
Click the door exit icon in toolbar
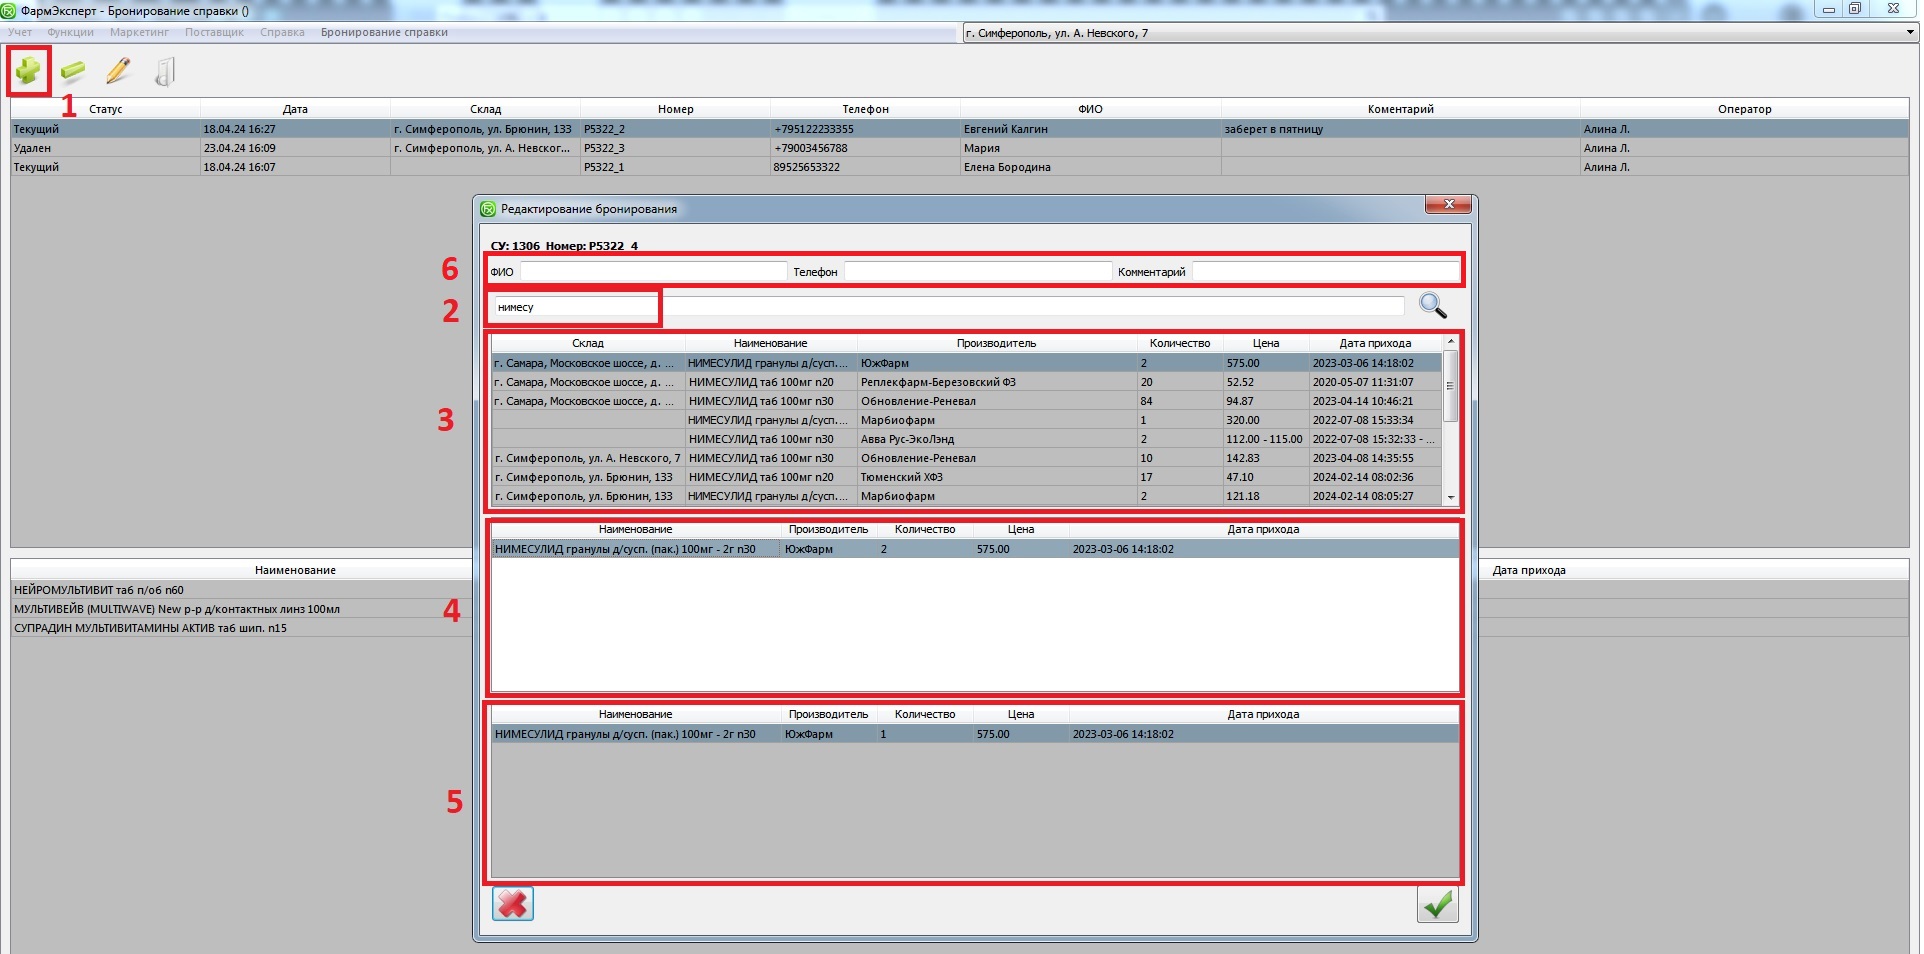165,71
